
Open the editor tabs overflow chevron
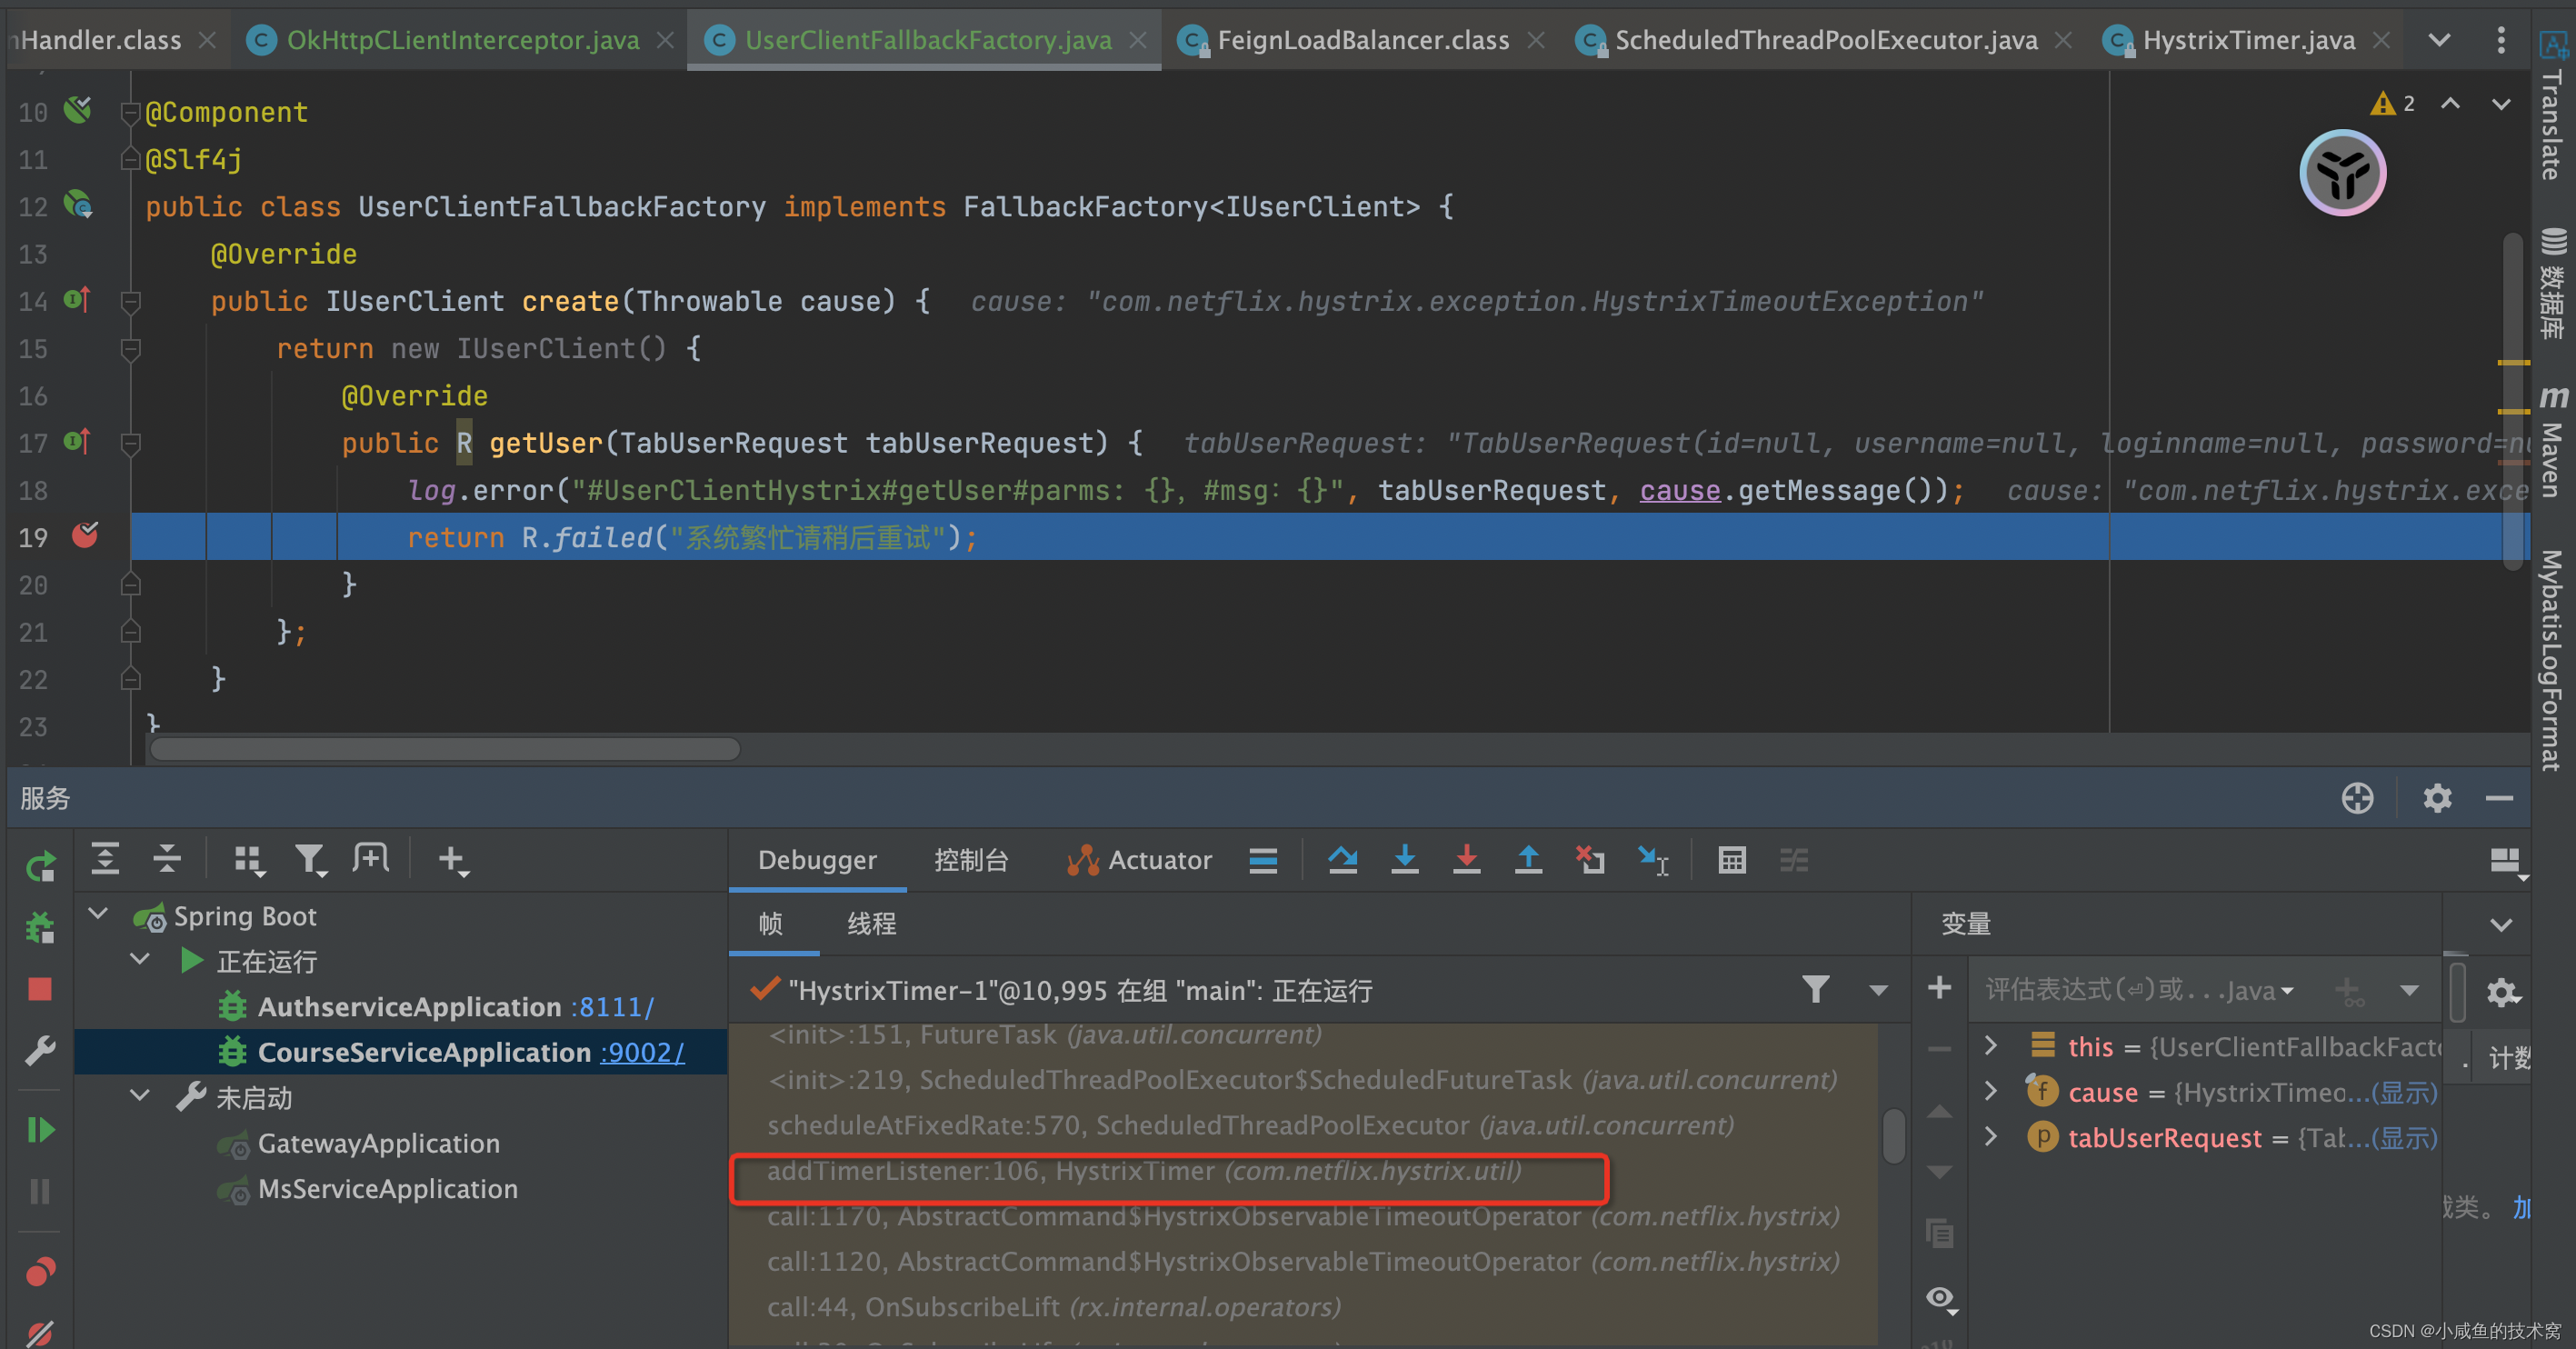2440,40
